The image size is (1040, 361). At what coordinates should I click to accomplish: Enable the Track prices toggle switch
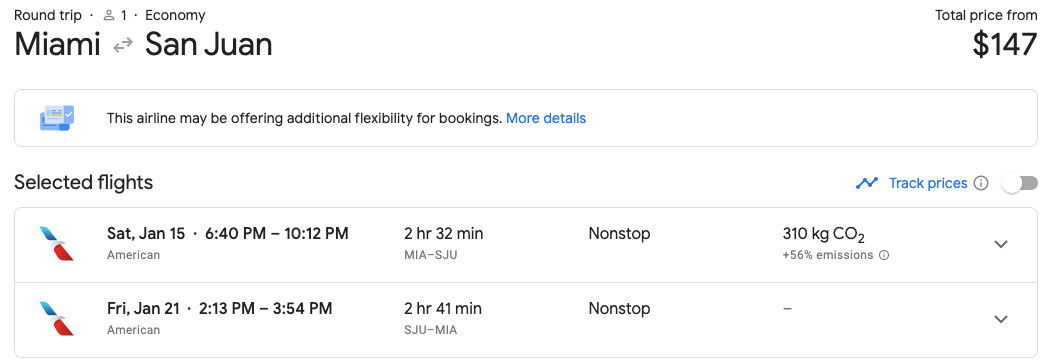1020,183
